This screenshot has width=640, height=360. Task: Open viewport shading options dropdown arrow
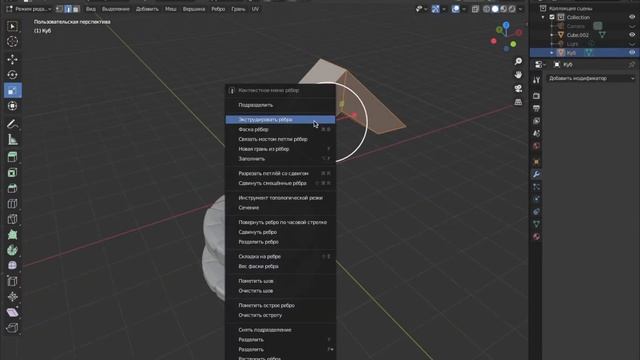520,9
